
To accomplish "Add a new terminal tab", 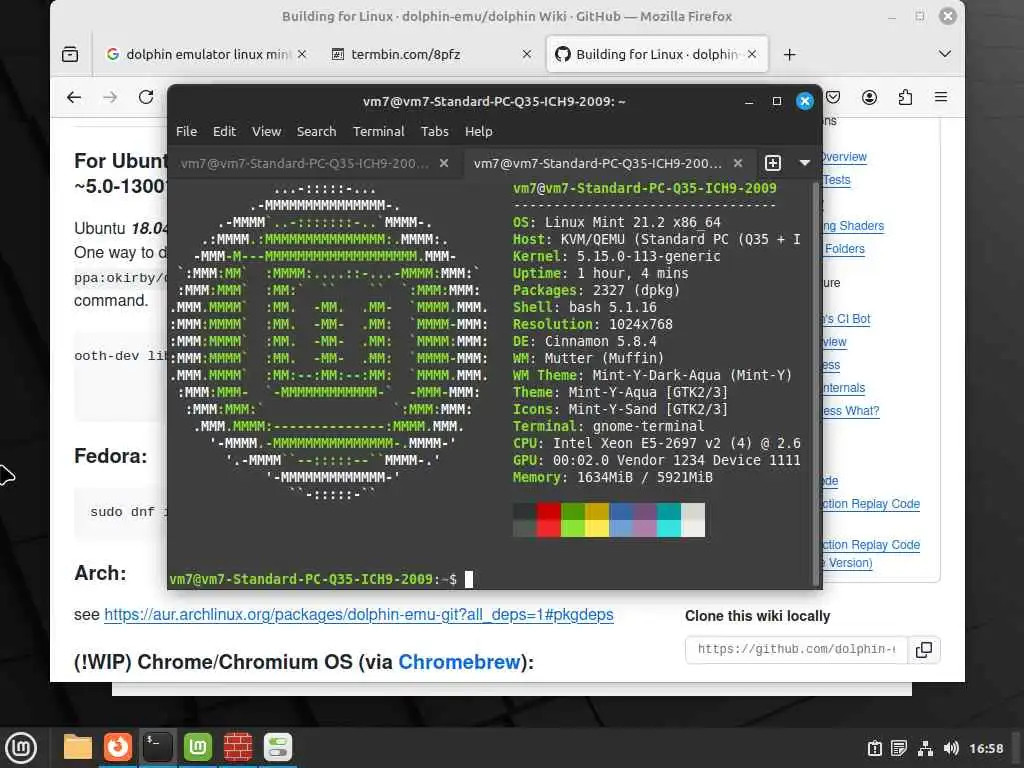I will click(773, 163).
